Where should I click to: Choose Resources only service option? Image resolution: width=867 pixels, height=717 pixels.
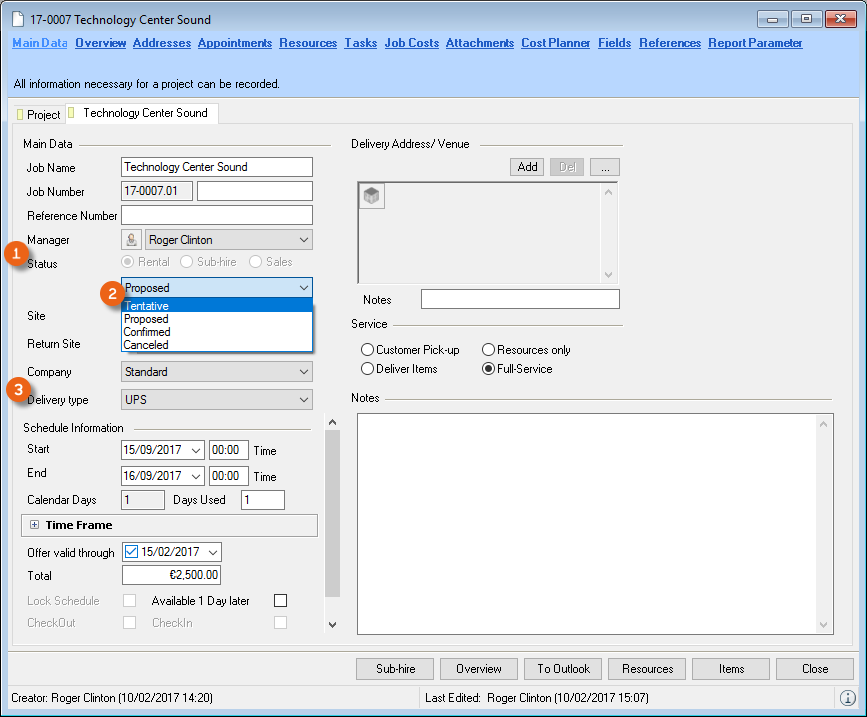point(488,350)
